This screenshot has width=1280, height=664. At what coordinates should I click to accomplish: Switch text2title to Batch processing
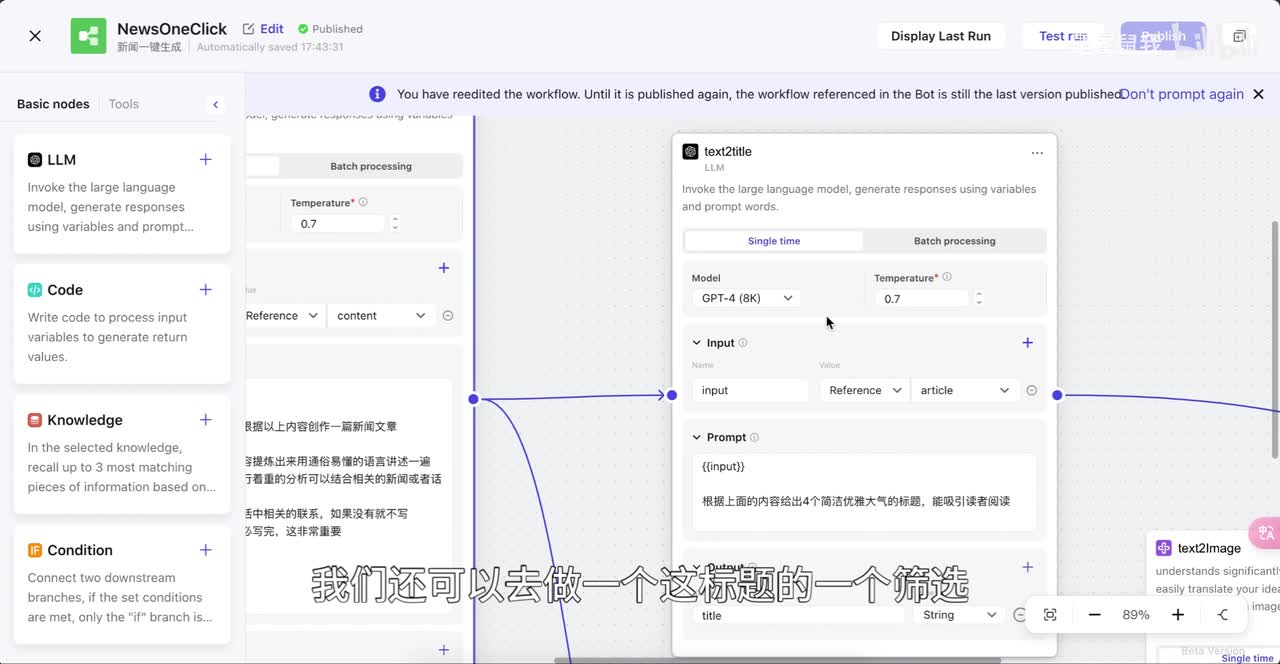tap(954, 241)
